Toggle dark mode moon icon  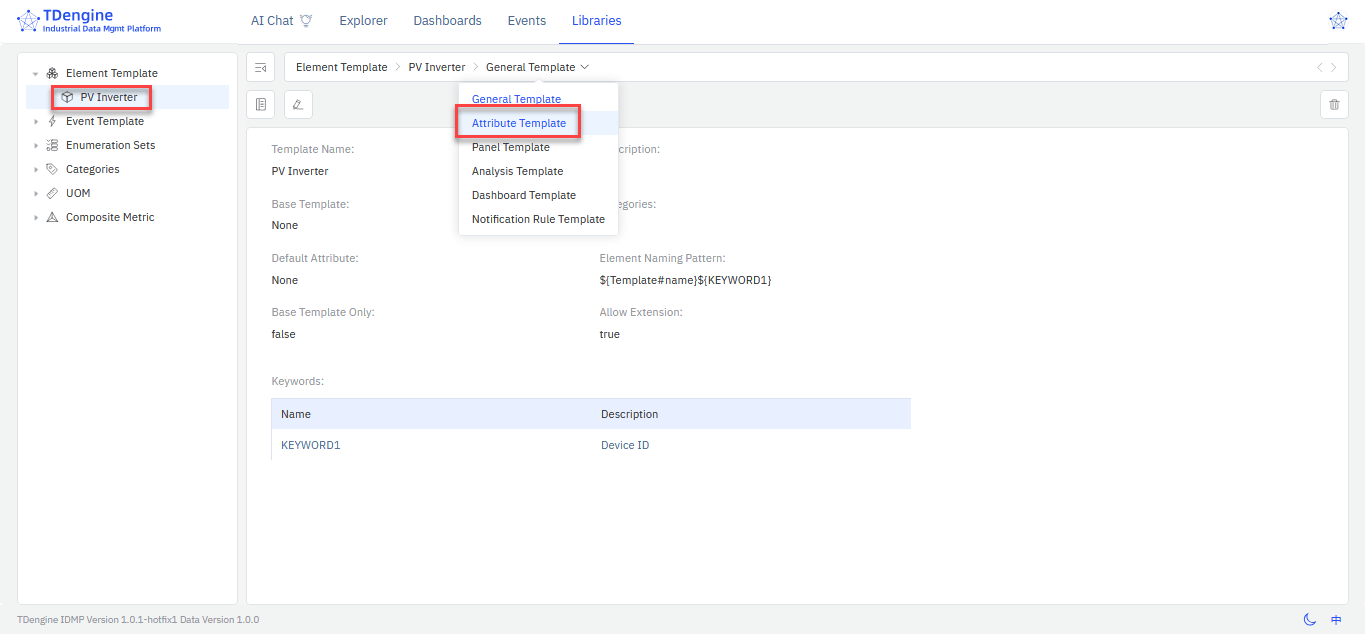click(1309, 620)
